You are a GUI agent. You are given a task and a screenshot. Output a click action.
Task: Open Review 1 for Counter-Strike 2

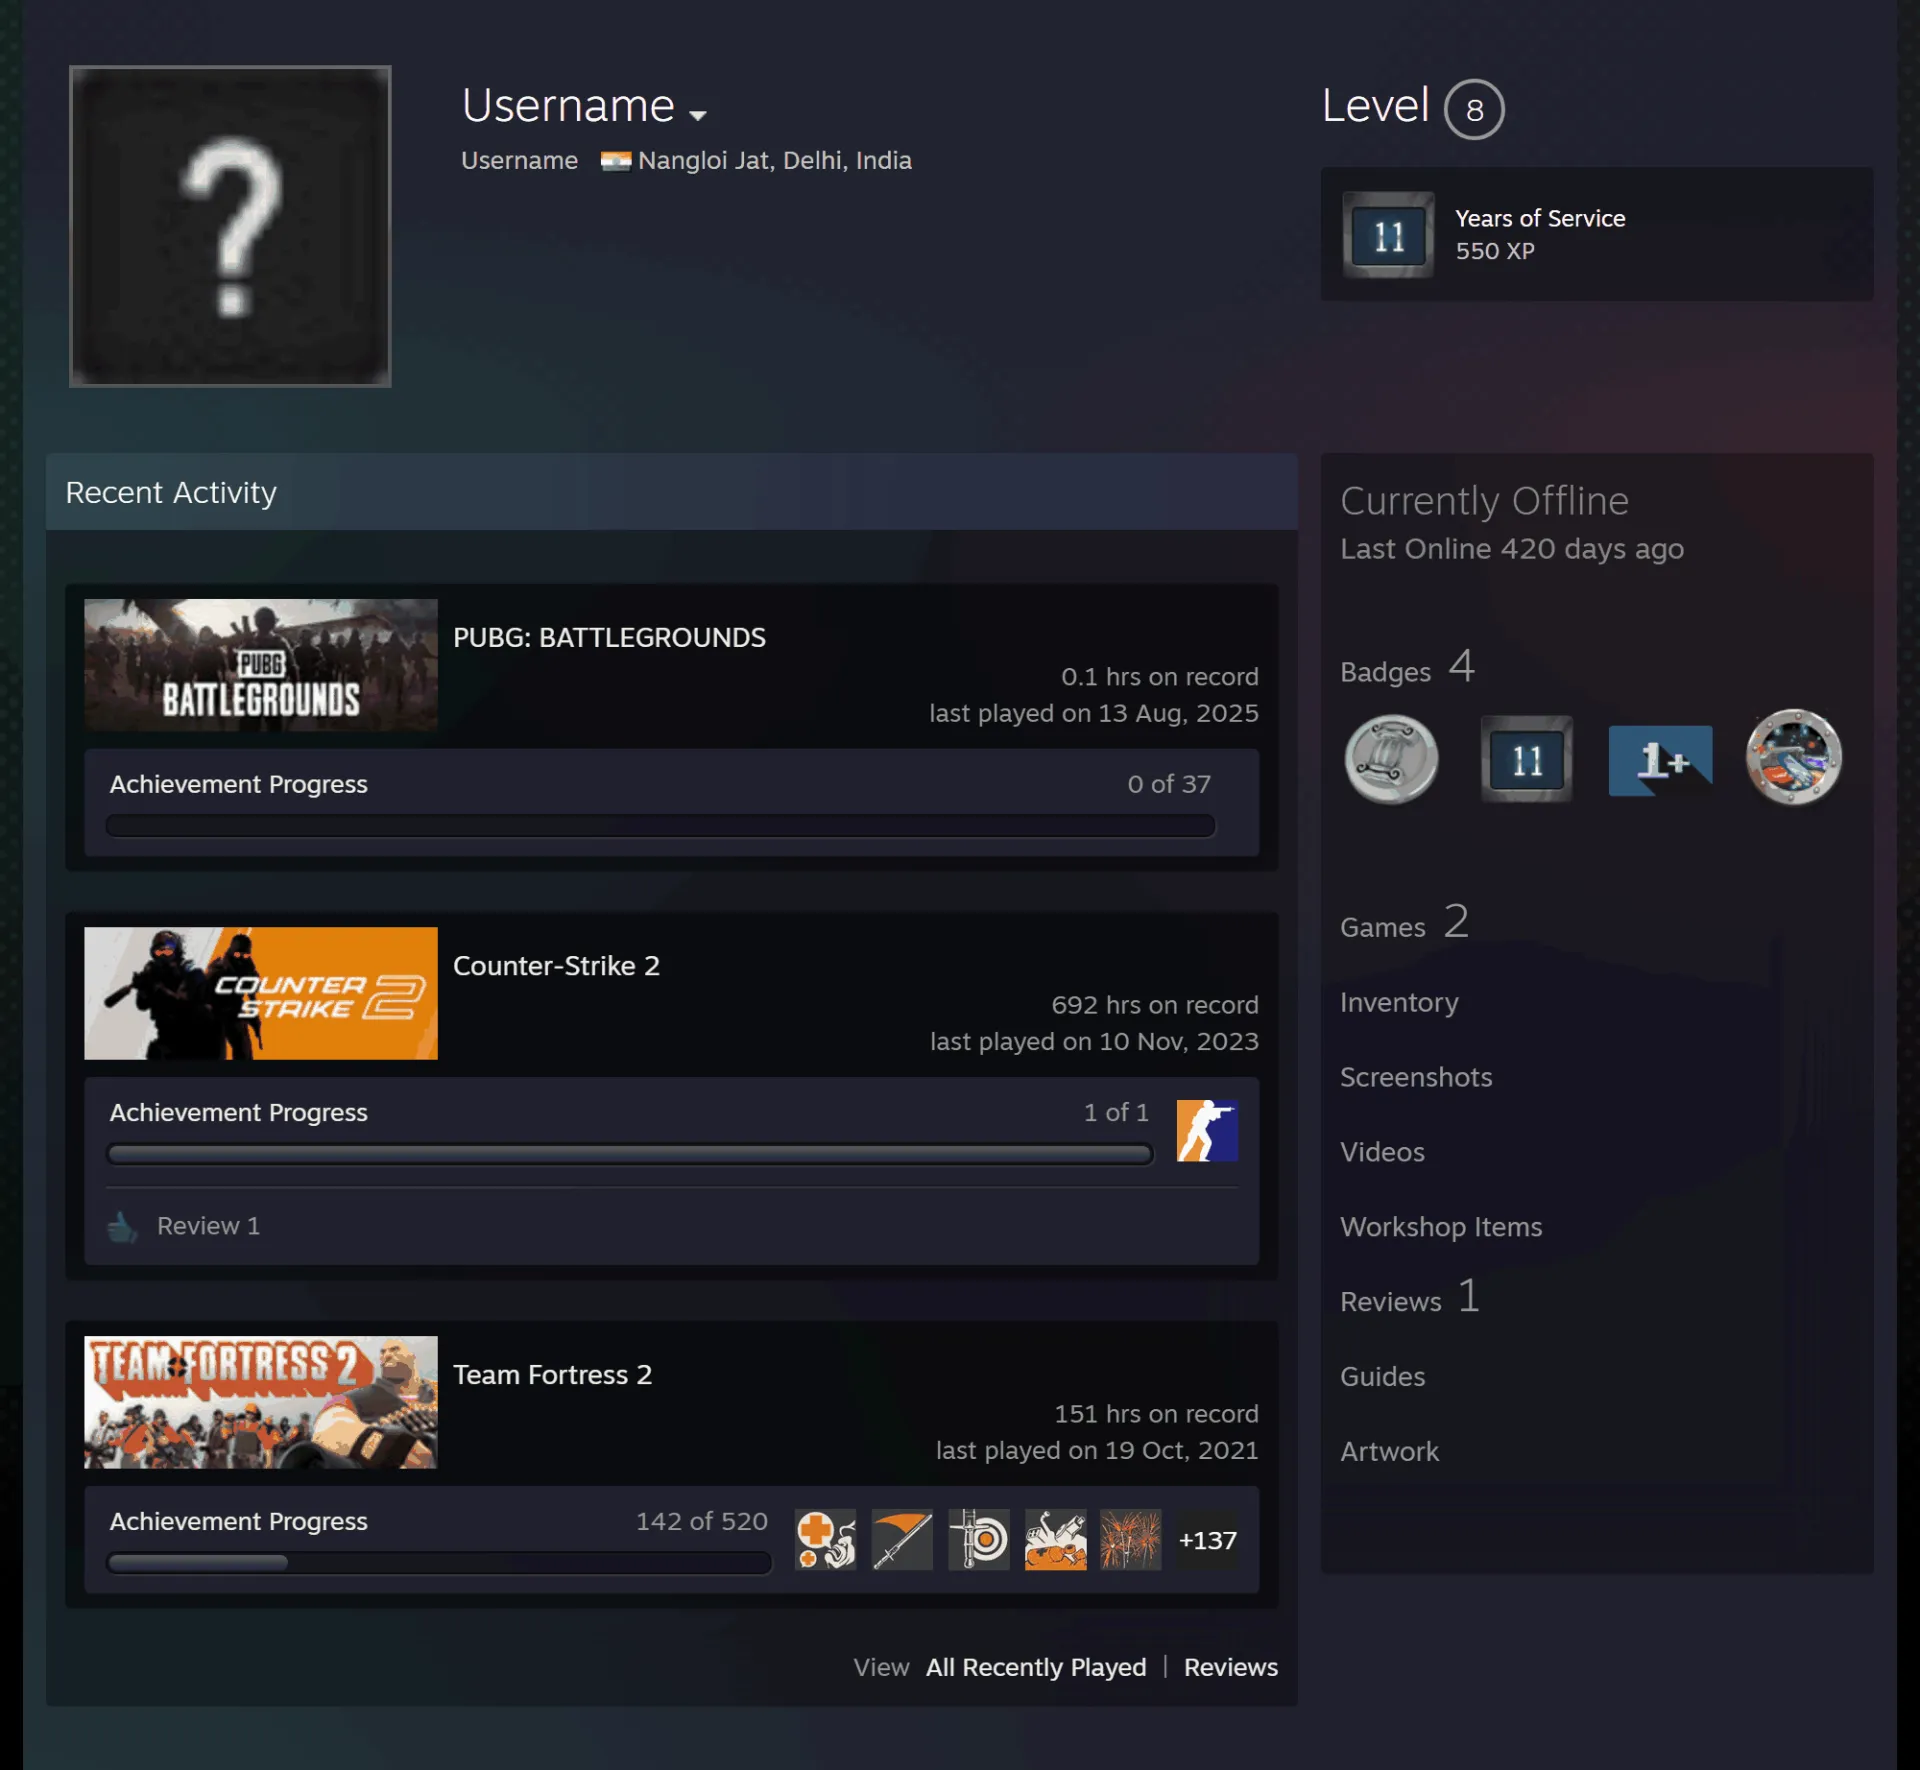[x=208, y=1226]
